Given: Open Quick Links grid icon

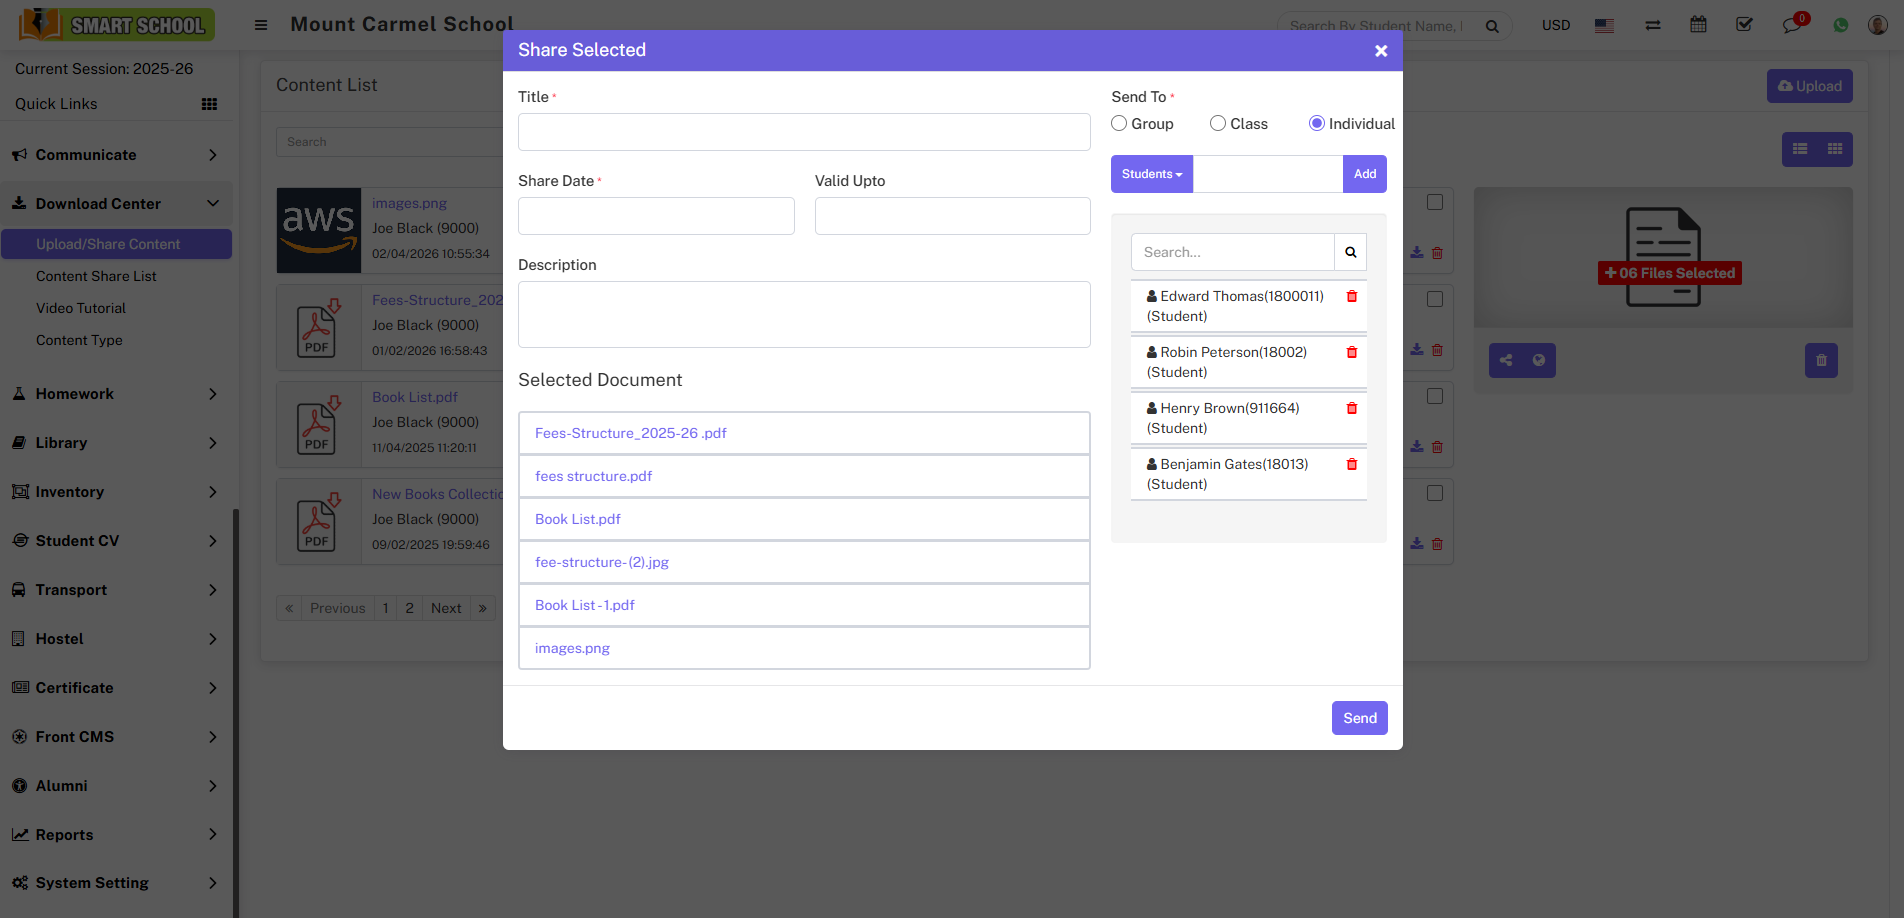Looking at the screenshot, I should click(209, 104).
